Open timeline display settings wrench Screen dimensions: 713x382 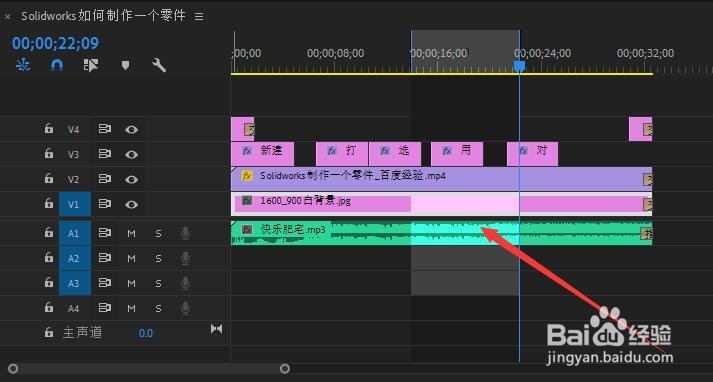click(159, 66)
